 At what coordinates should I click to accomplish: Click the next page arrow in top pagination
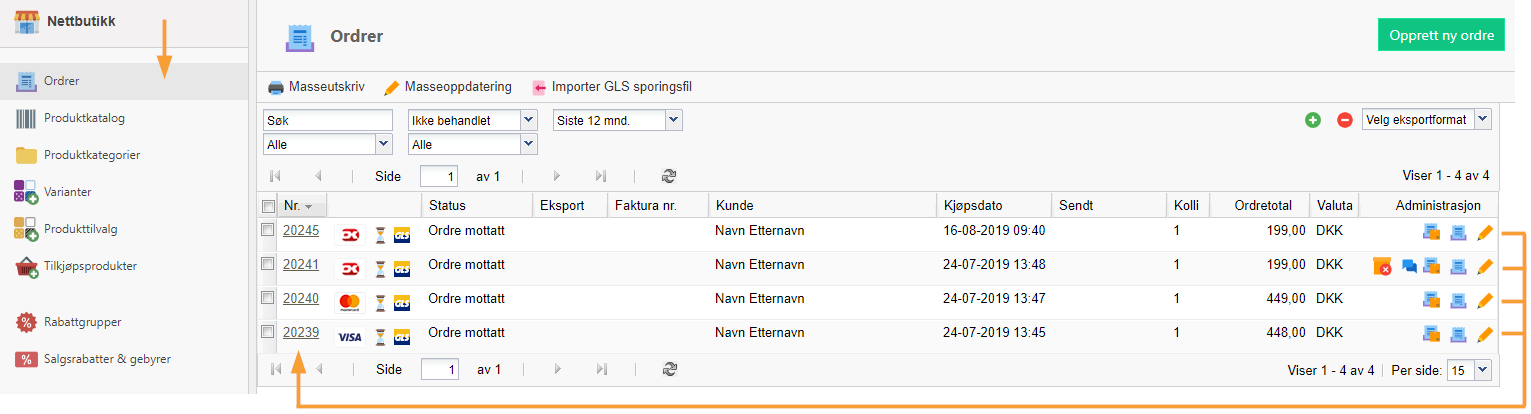(x=556, y=176)
